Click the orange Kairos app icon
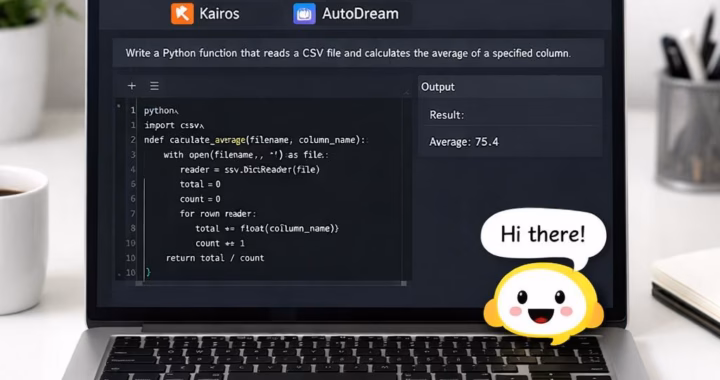720x380 pixels. click(x=182, y=13)
